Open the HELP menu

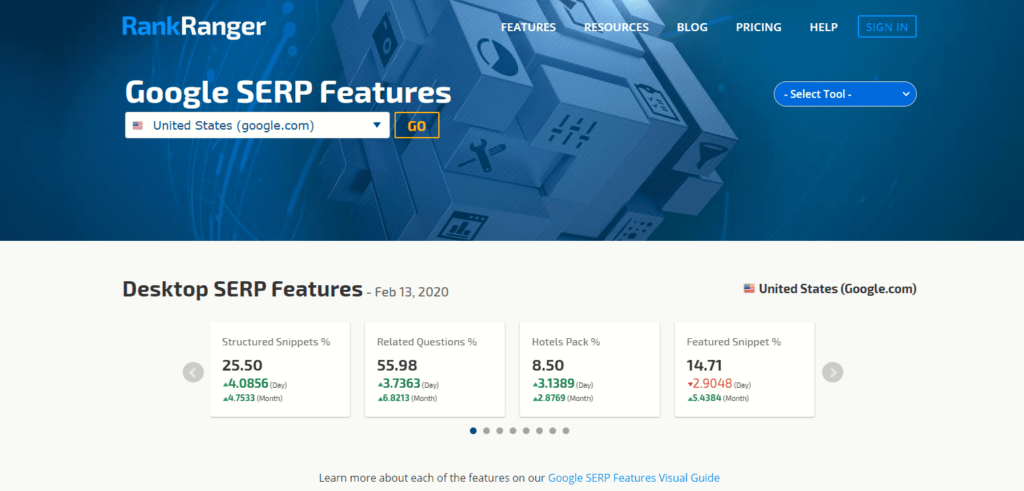824,27
